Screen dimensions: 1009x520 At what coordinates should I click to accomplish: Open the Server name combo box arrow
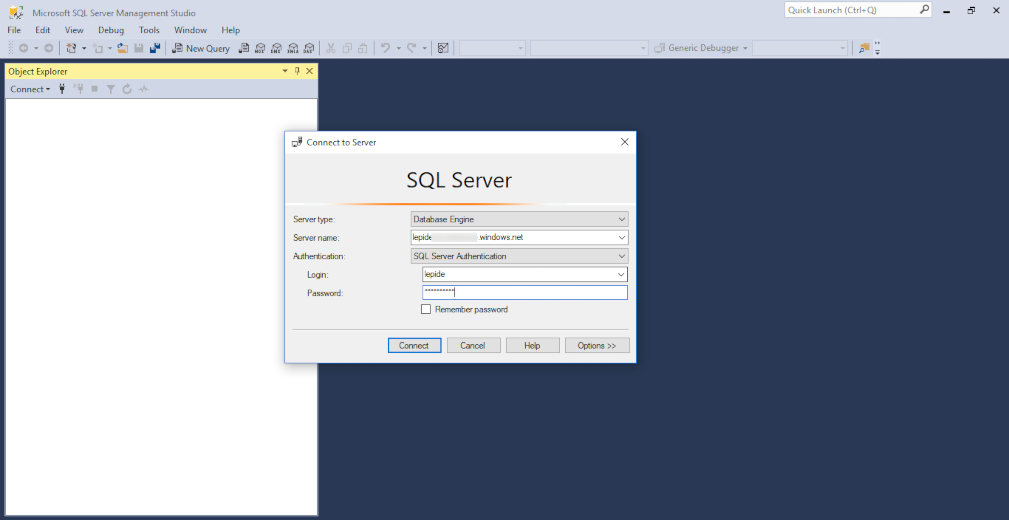pyautogui.click(x=622, y=237)
